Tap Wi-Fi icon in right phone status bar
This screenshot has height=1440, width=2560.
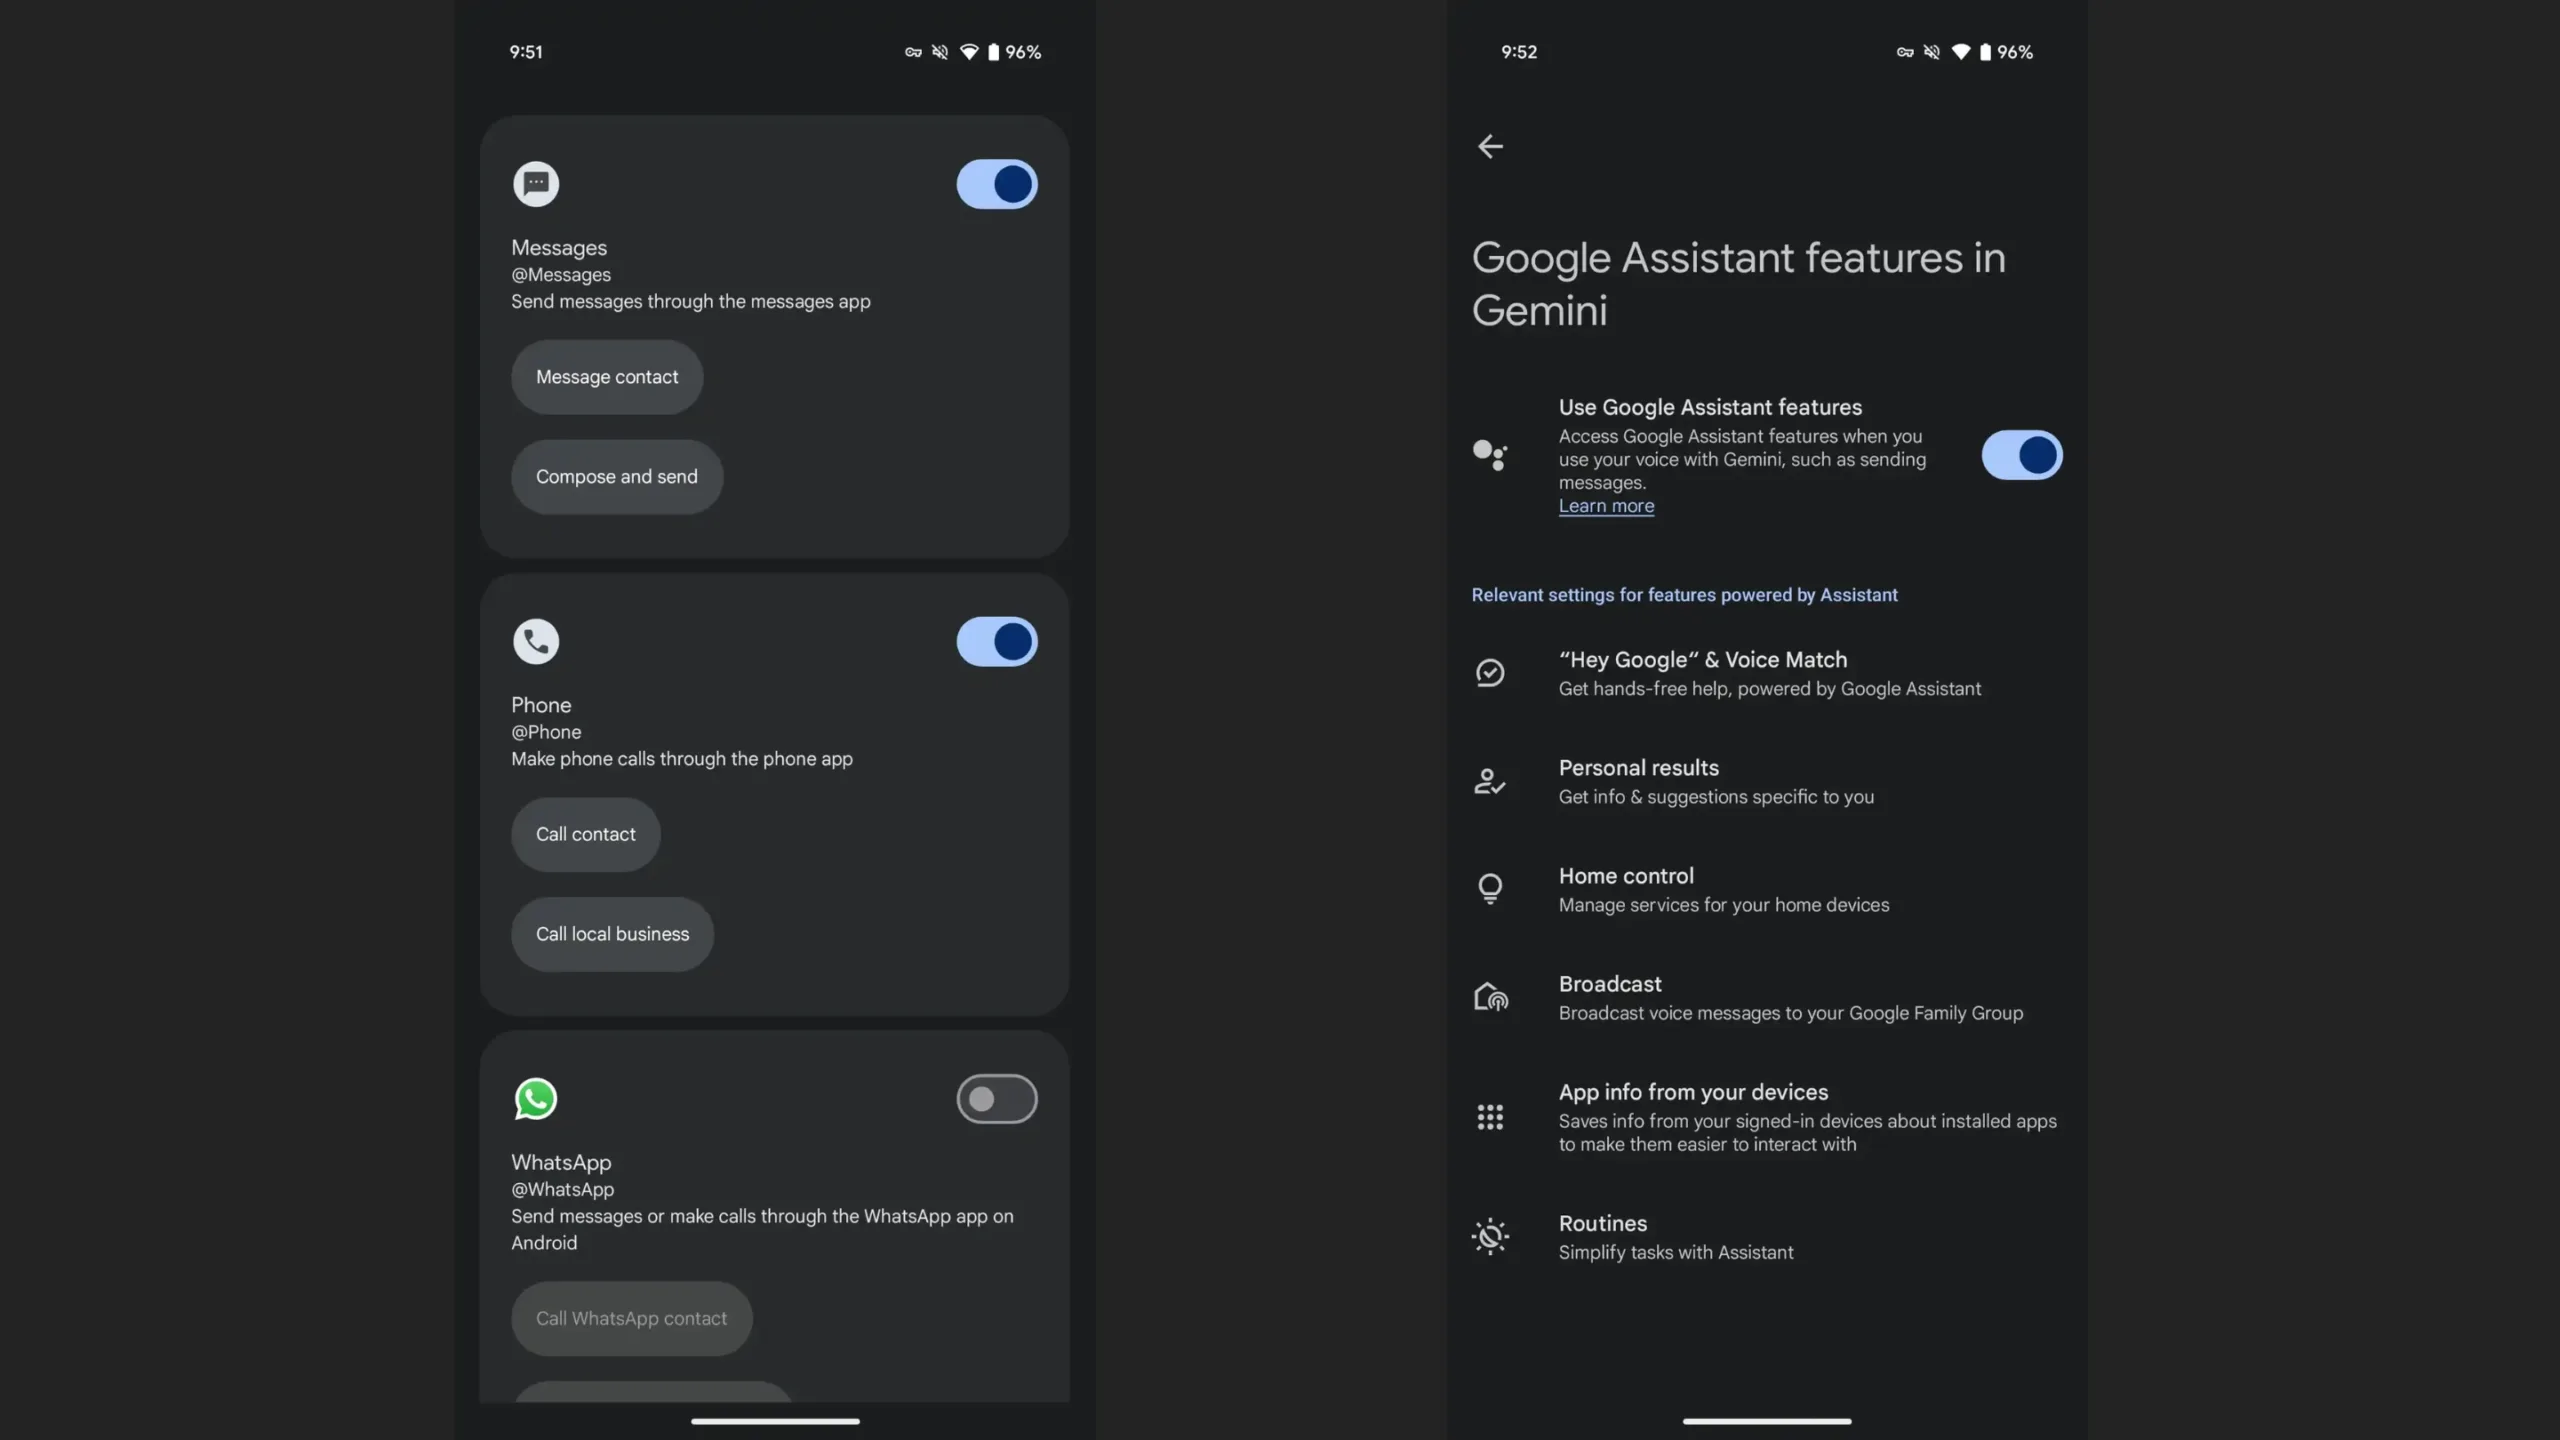(x=1960, y=52)
